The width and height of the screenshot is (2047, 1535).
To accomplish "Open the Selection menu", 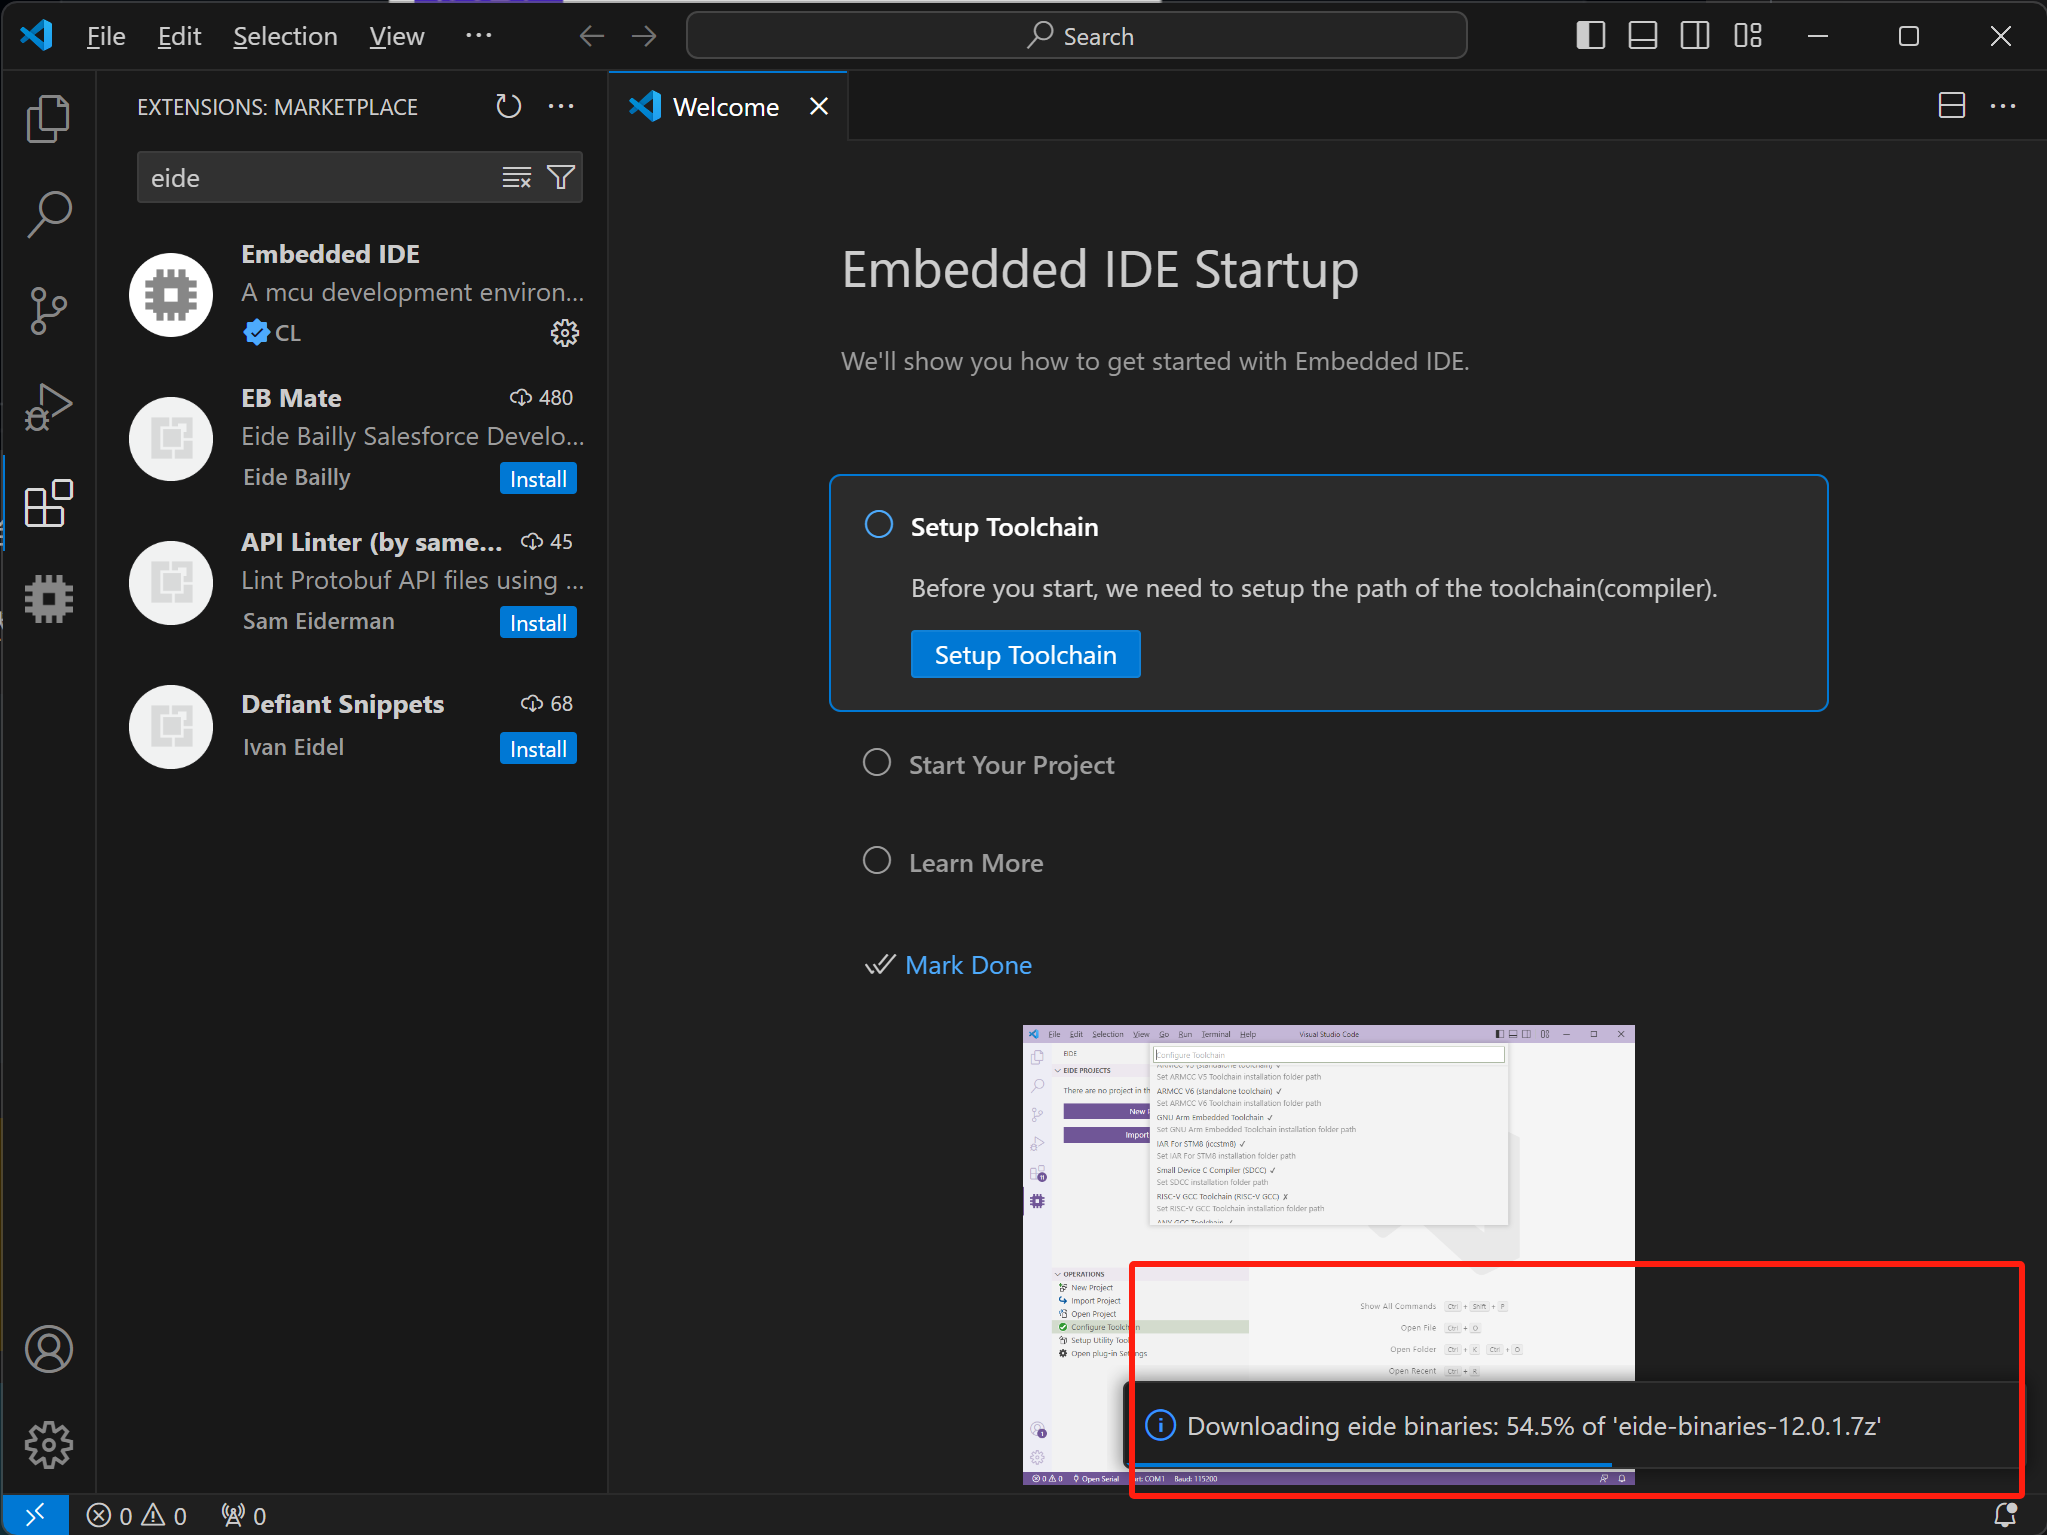I will tap(285, 36).
